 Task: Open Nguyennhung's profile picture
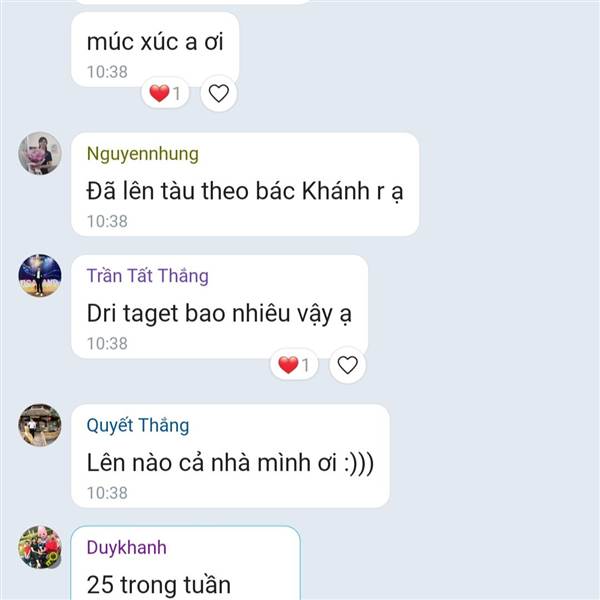[x=40, y=153]
